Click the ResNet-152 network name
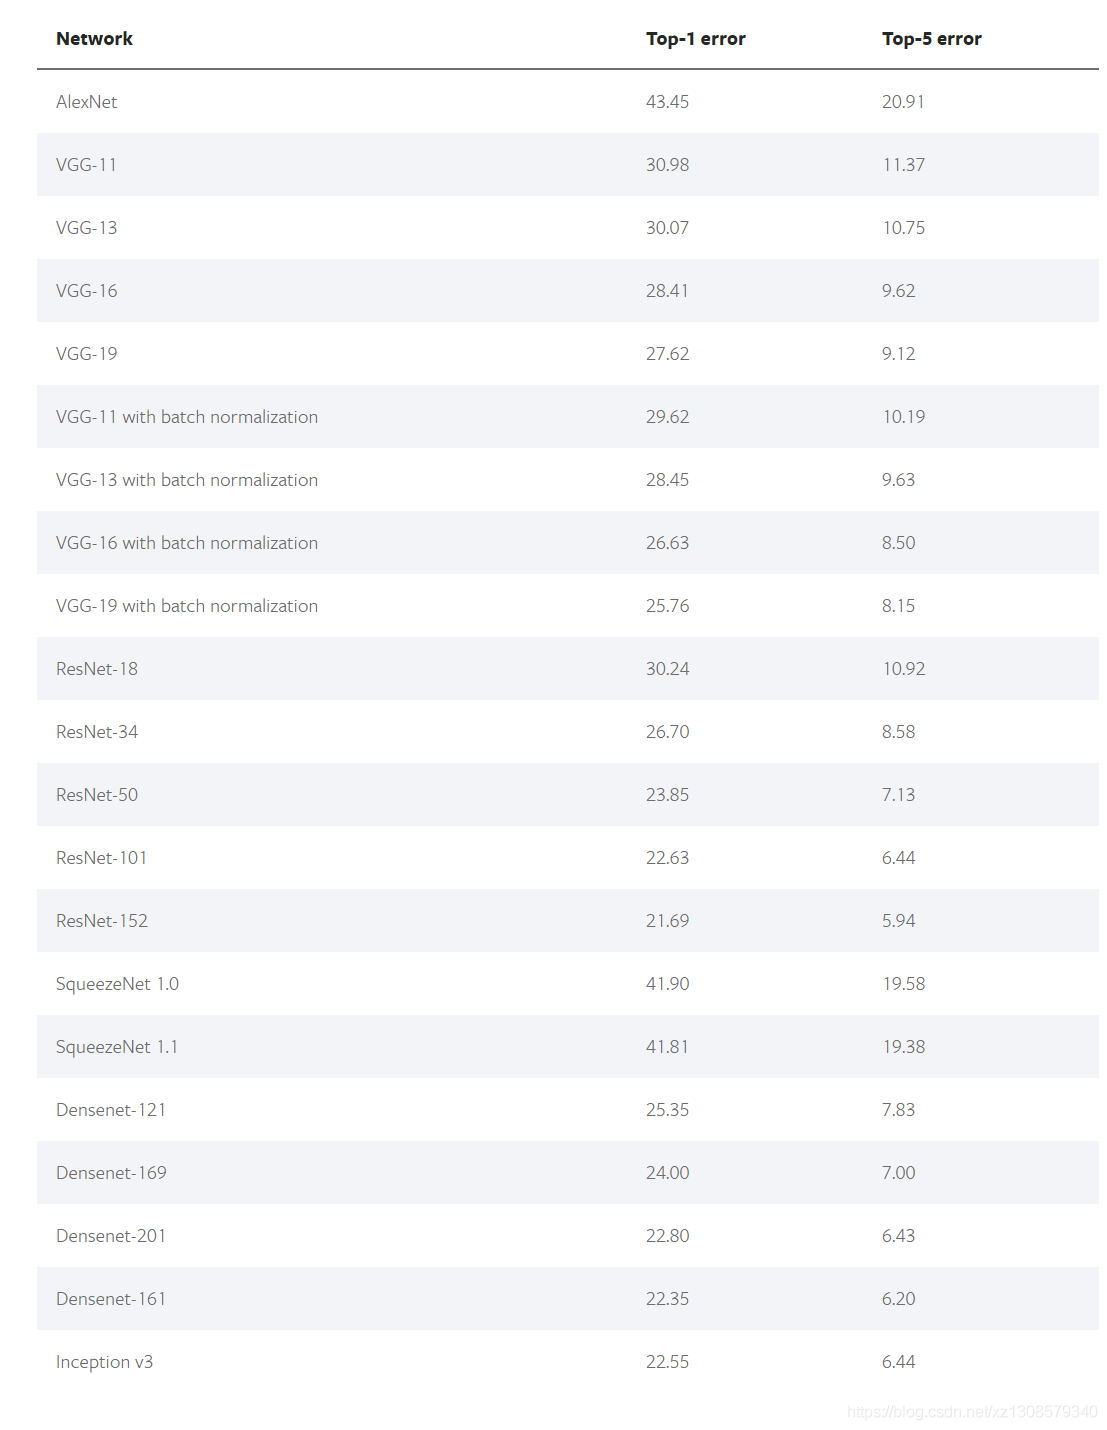1107x1430 pixels. pyautogui.click(x=102, y=921)
